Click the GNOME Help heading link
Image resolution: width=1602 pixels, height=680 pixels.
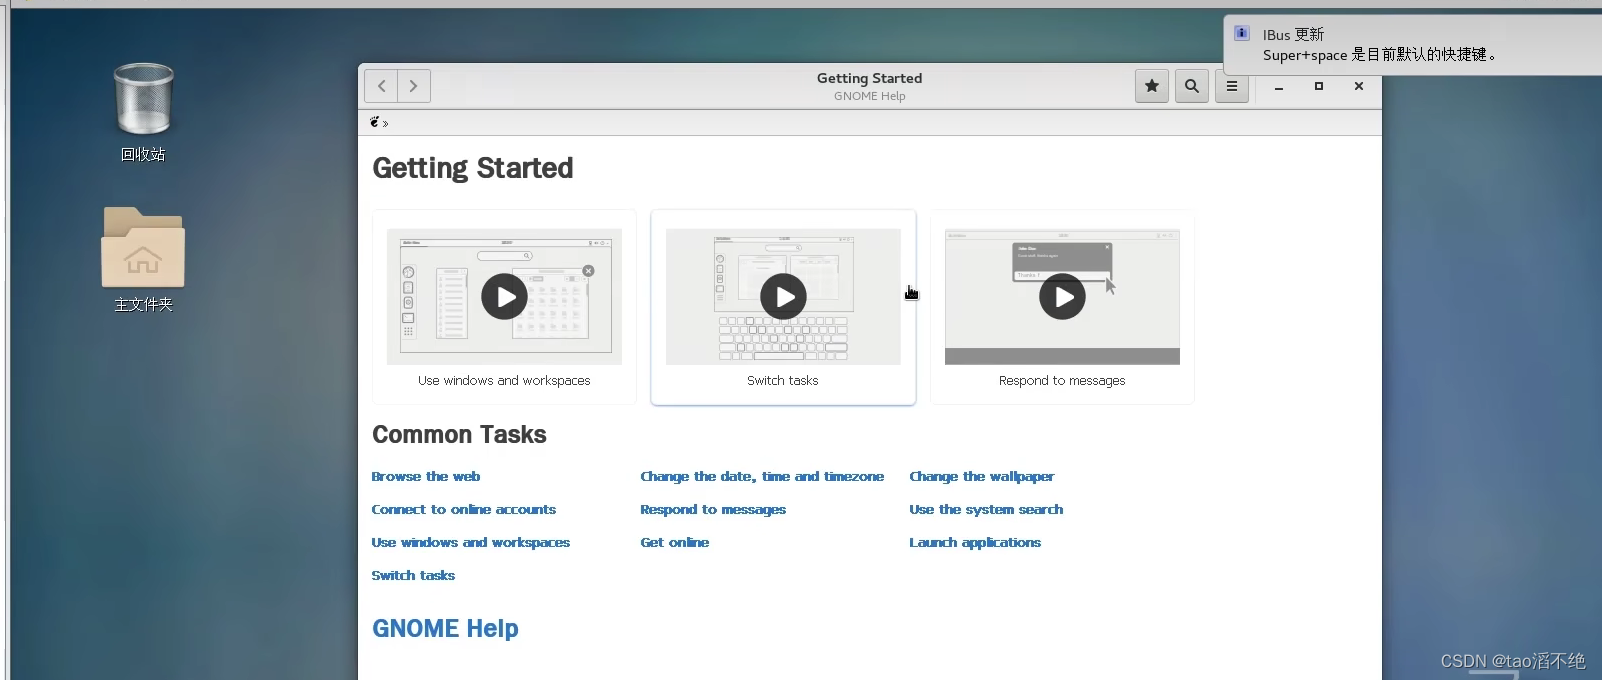(x=445, y=629)
